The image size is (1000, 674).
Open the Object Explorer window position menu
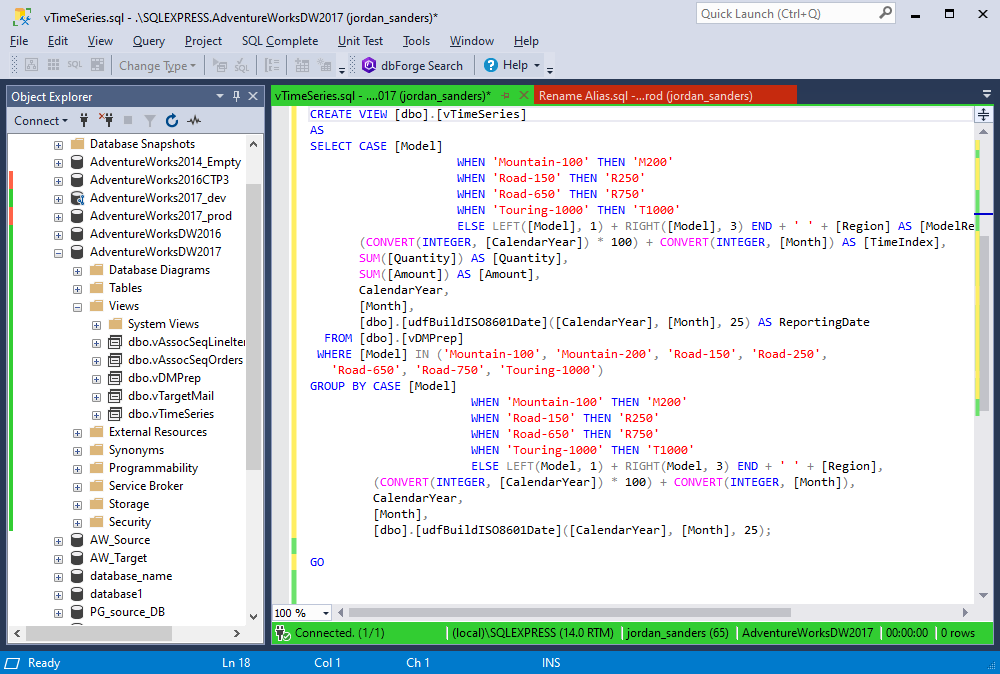[220, 96]
